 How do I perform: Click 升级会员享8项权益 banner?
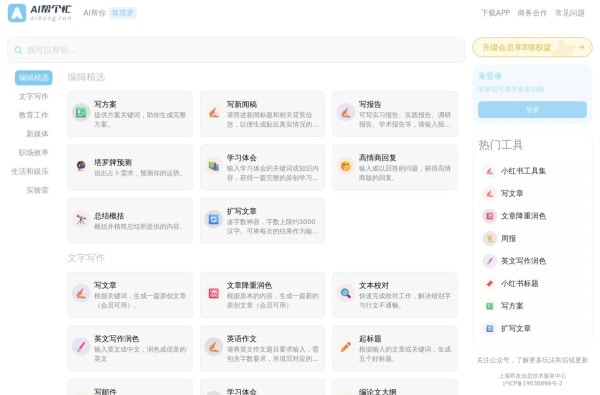532,47
